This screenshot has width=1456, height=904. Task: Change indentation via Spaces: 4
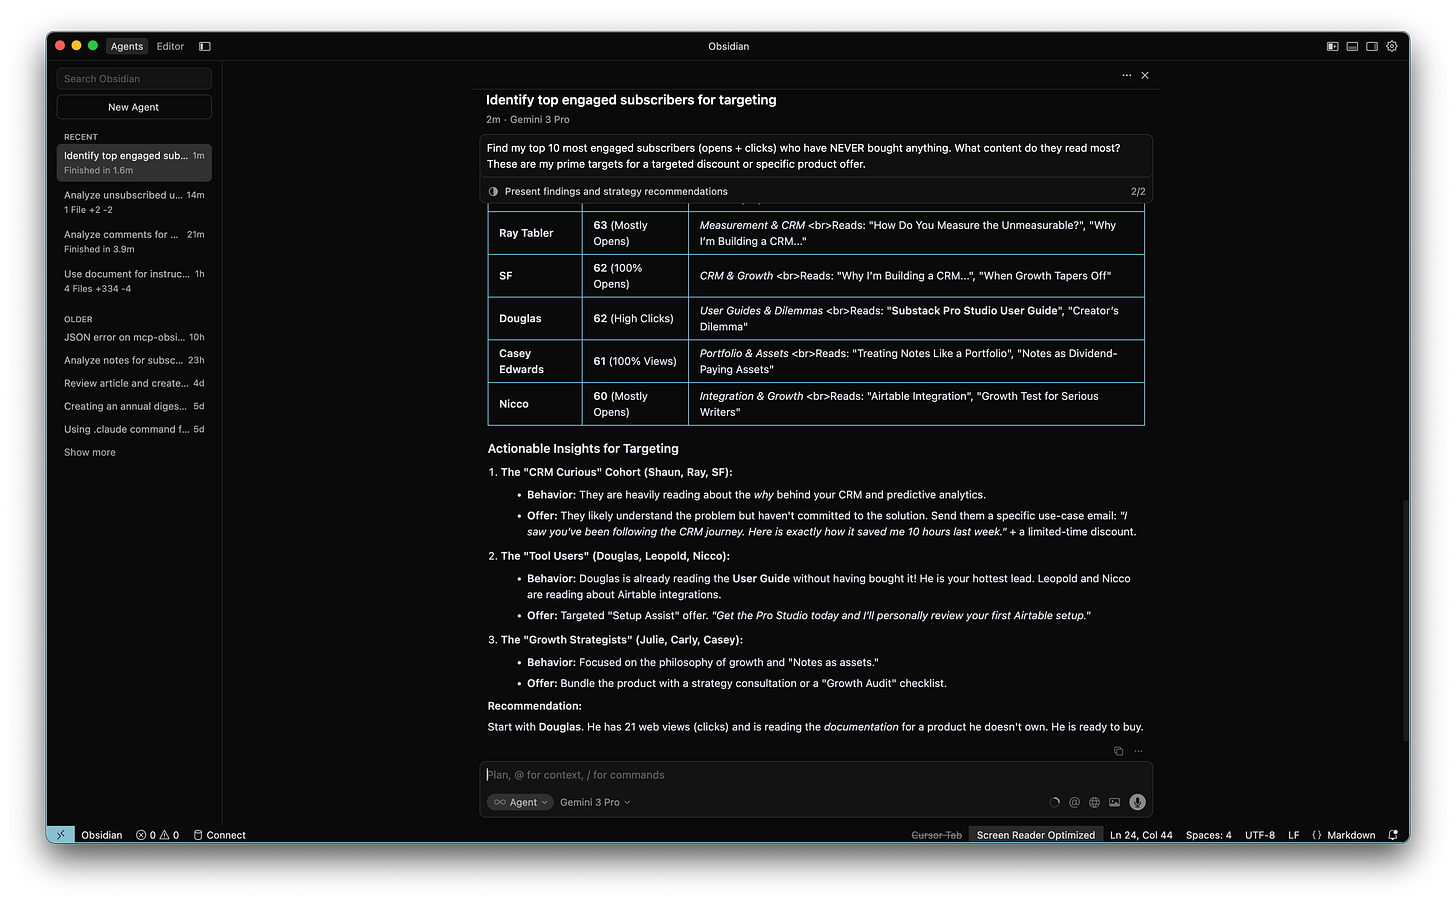point(1208,835)
